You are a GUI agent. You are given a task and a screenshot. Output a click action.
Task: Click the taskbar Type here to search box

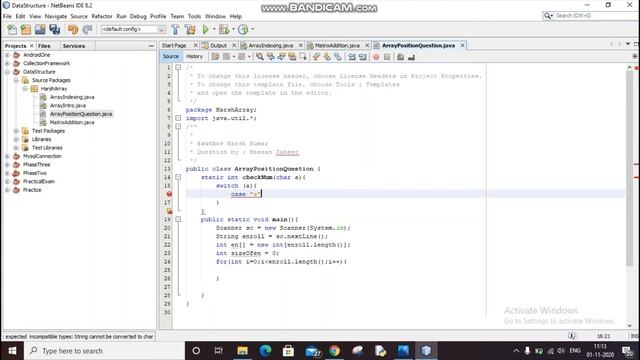point(104,351)
